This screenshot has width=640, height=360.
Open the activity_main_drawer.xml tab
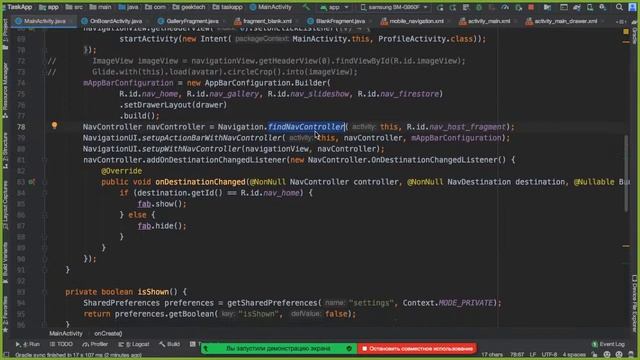click(561, 21)
